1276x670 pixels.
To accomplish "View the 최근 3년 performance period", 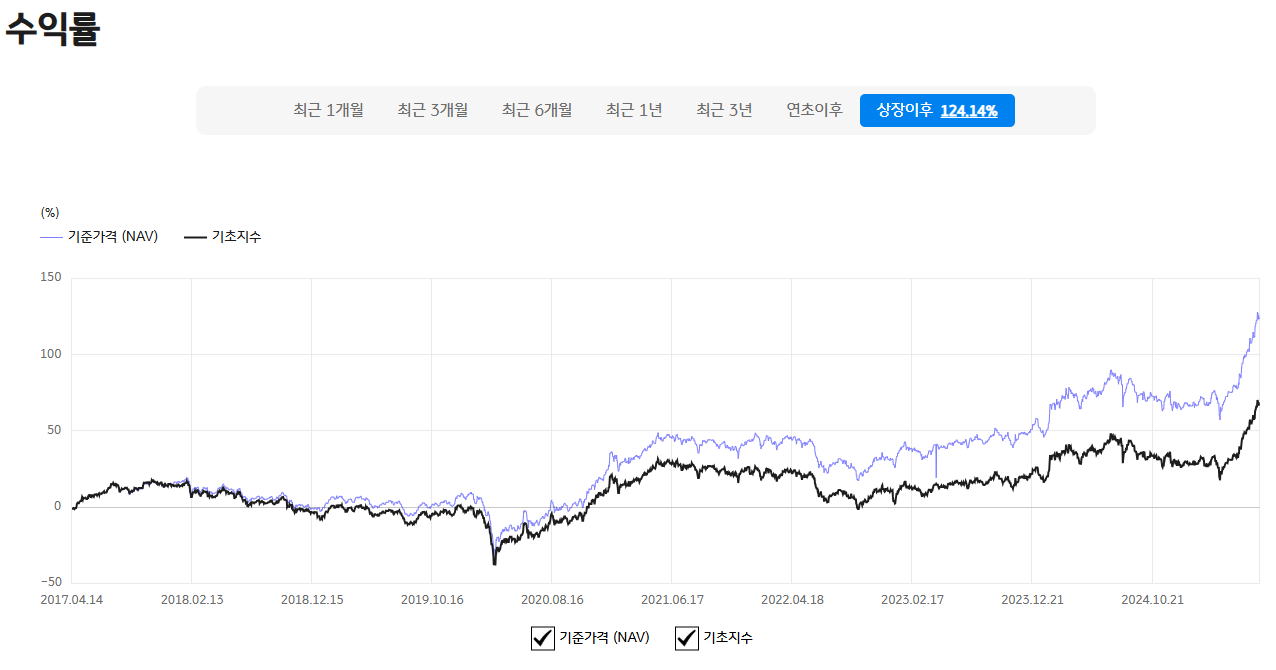I will [x=723, y=110].
